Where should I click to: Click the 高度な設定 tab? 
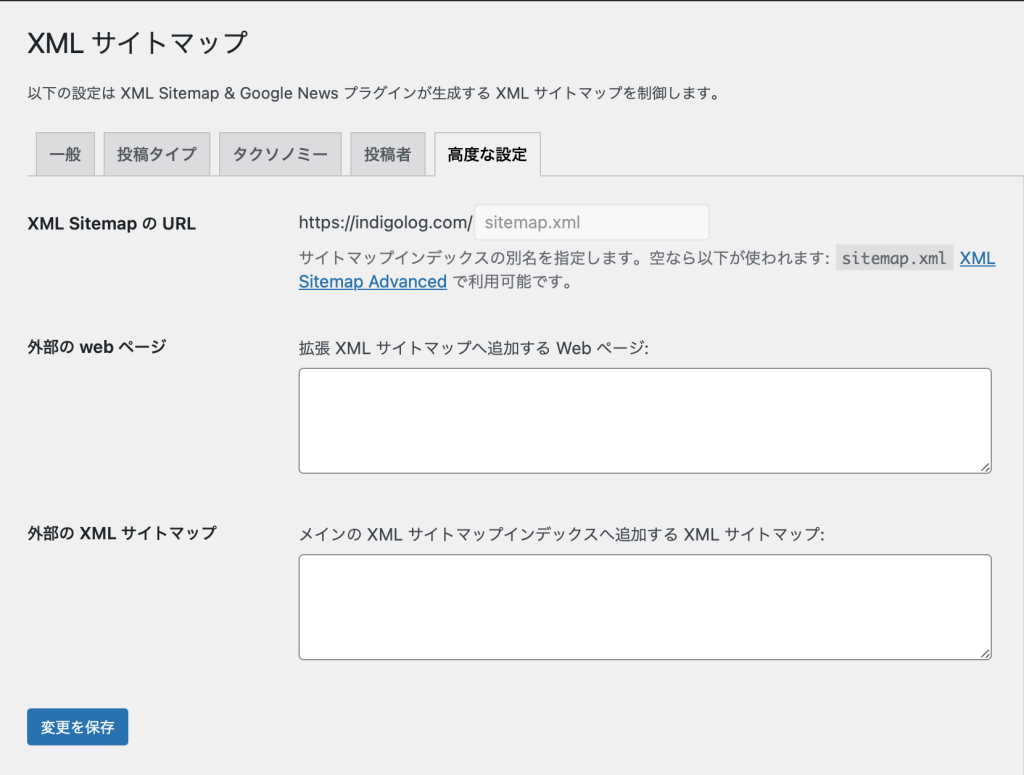point(487,154)
